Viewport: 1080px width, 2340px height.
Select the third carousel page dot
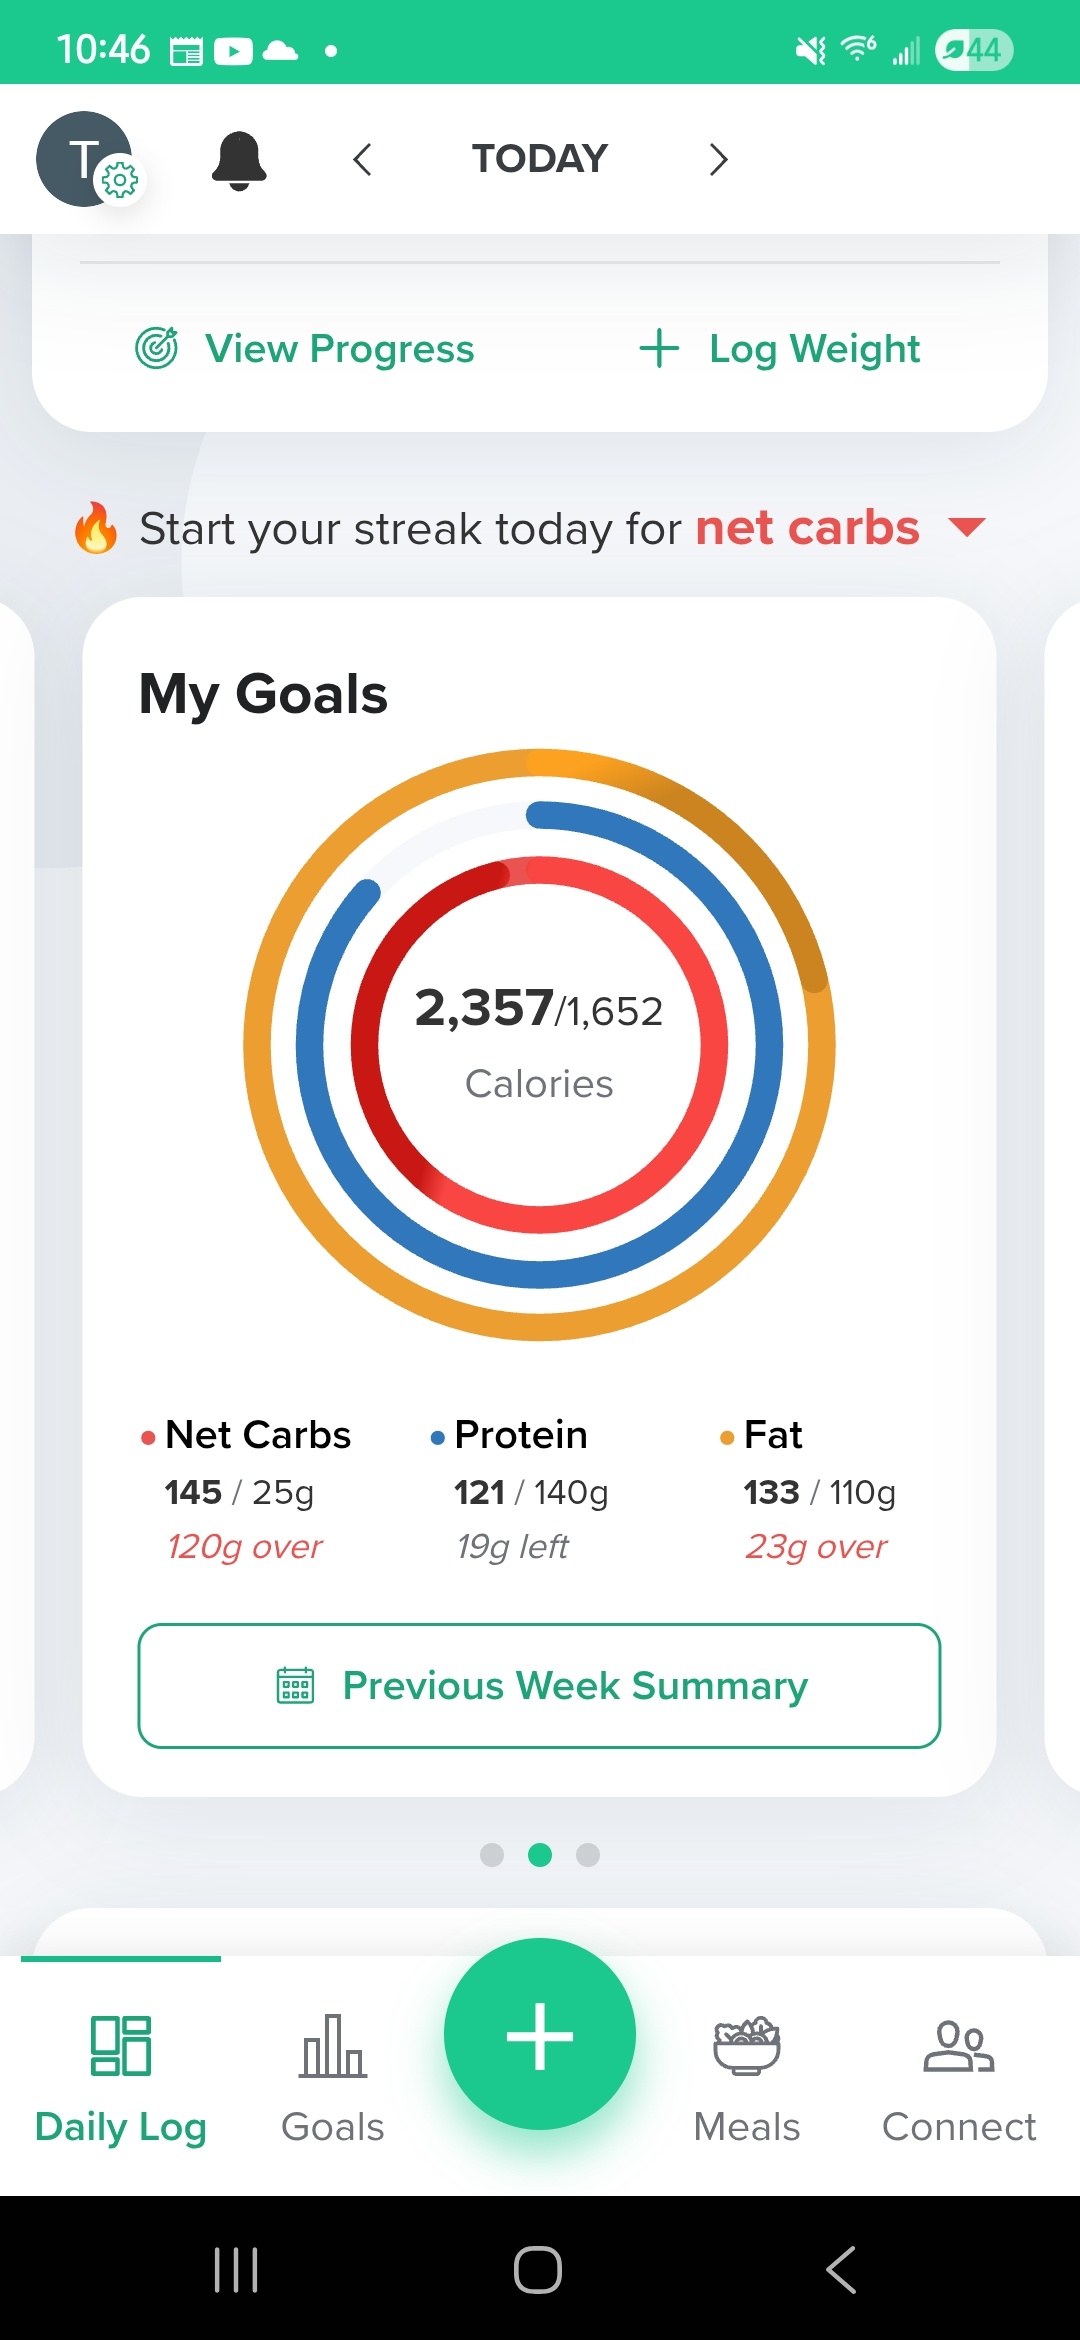point(588,1855)
